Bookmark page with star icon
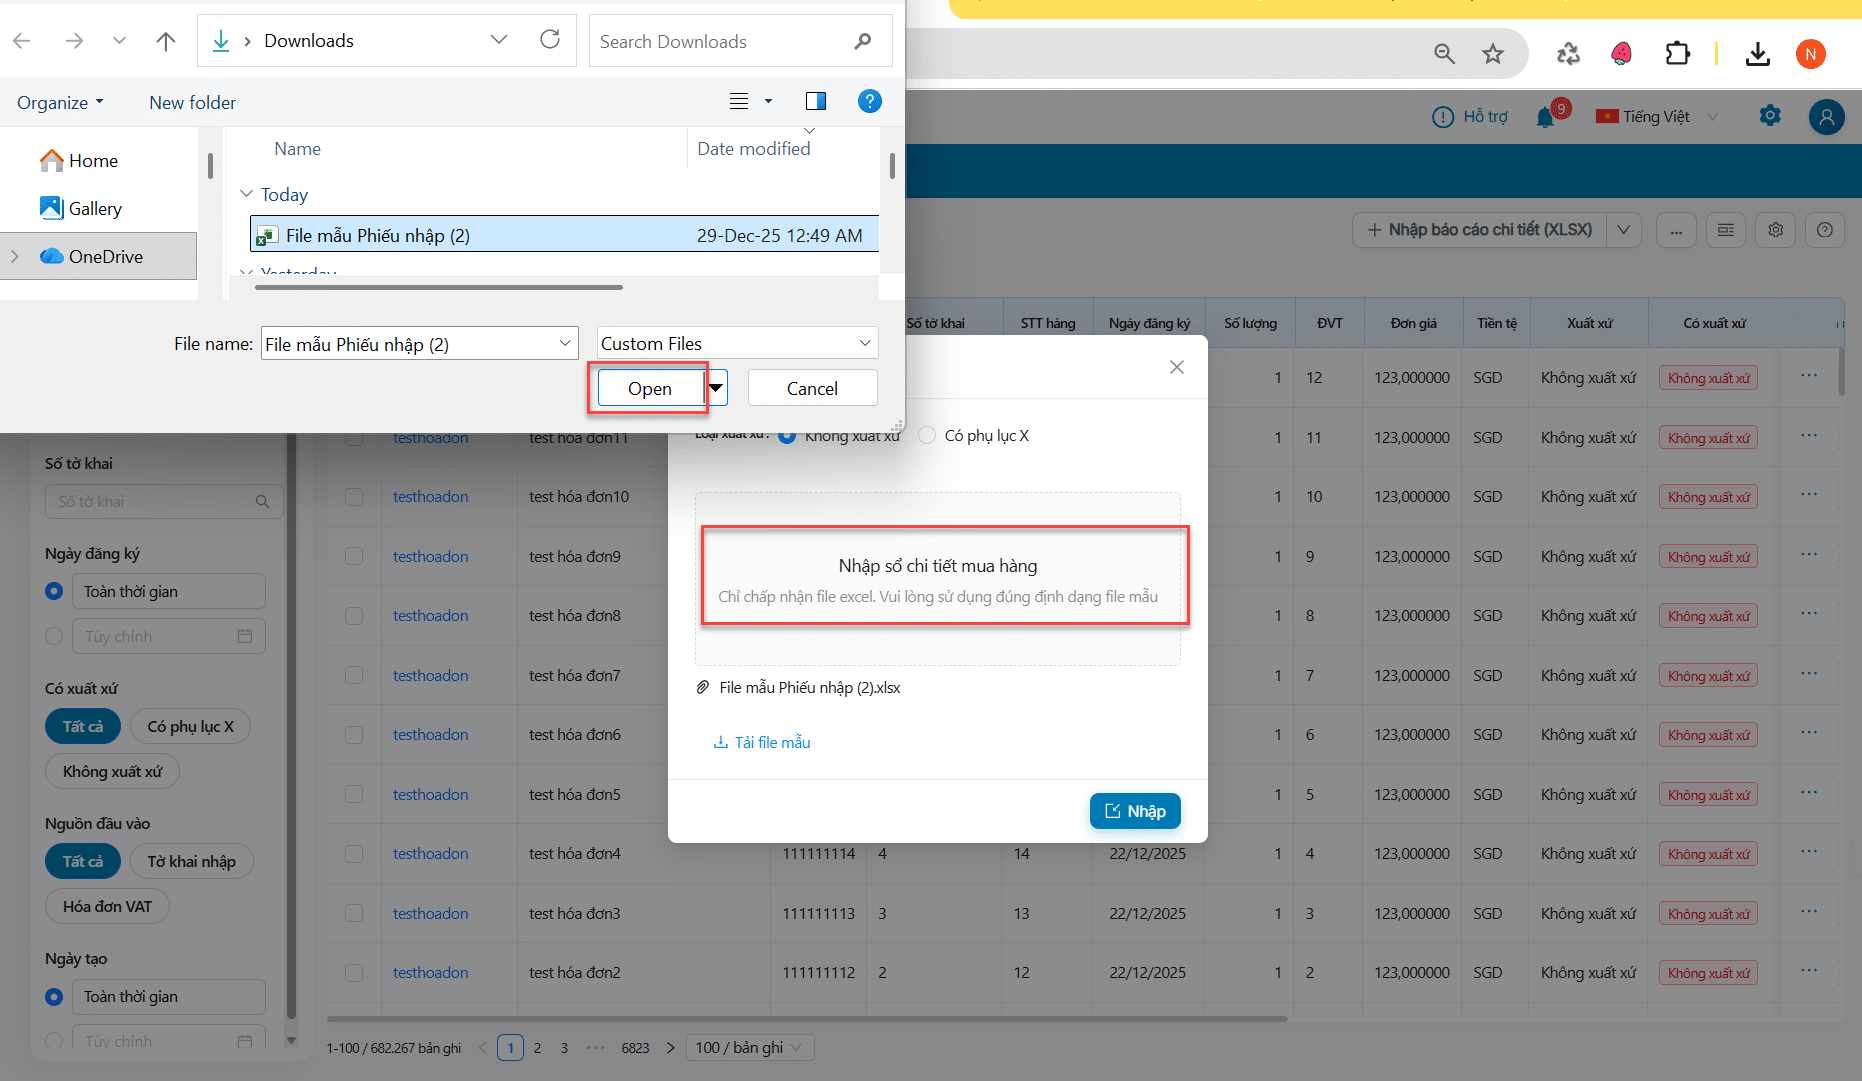 click(1493, 54)
